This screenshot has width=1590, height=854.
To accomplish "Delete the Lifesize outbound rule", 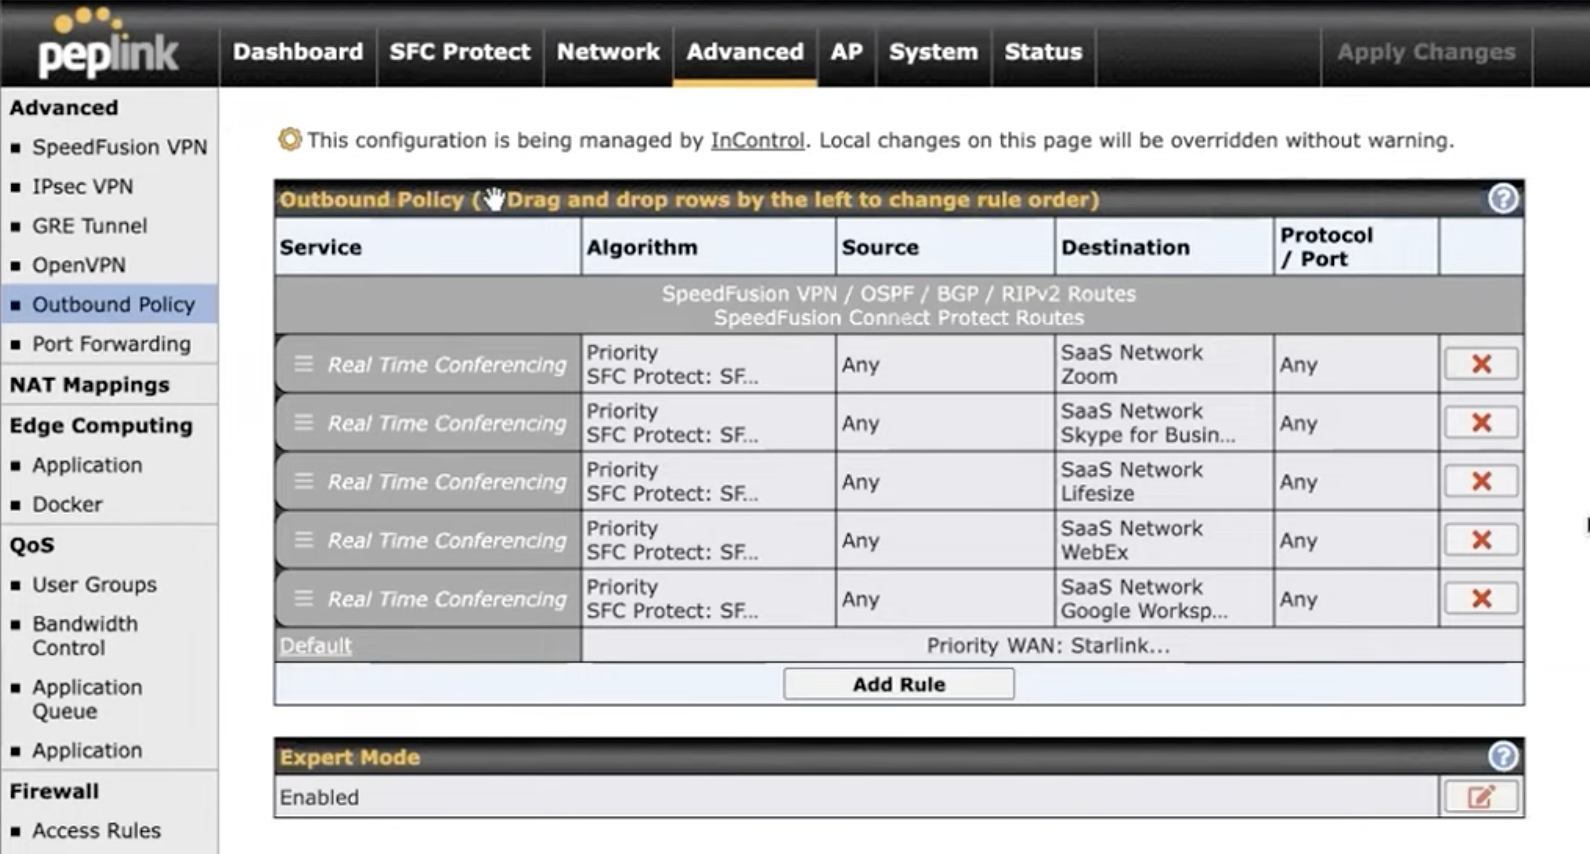I will point(1481,481).
